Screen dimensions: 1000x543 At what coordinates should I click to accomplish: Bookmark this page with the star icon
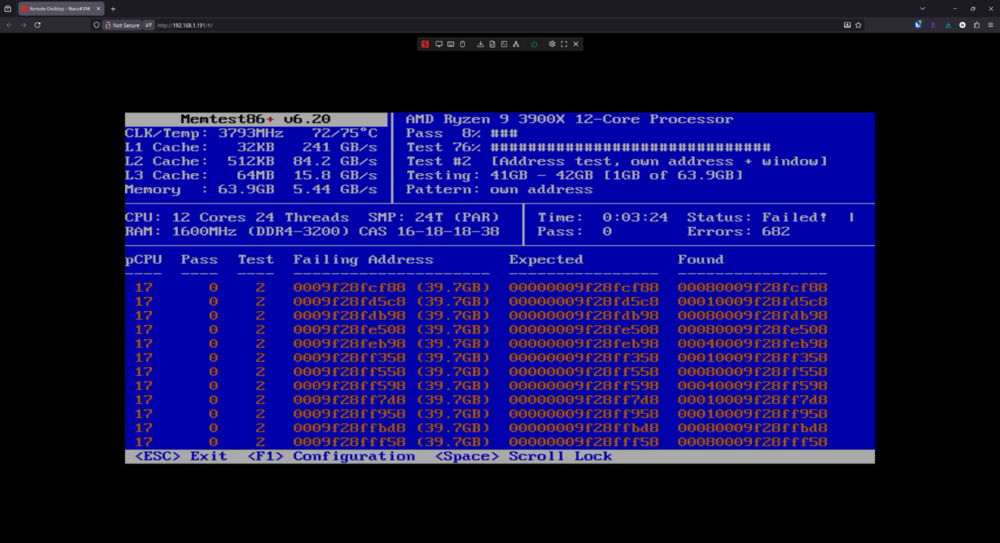coord(858,25)
